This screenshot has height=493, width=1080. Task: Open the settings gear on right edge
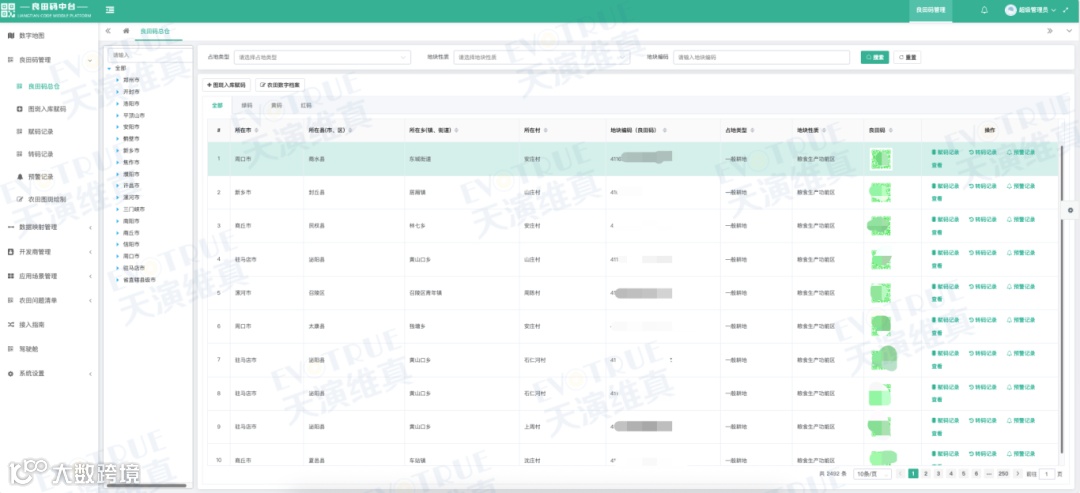click(x=1070, y=210)
